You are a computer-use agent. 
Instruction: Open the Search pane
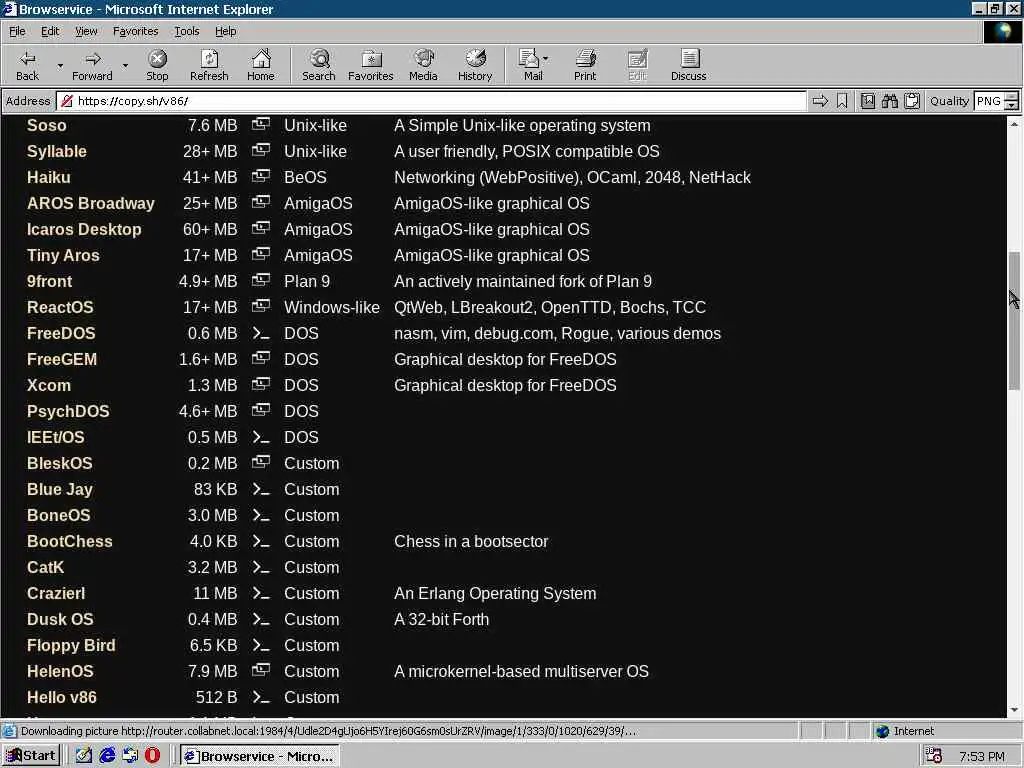point(319,65)
